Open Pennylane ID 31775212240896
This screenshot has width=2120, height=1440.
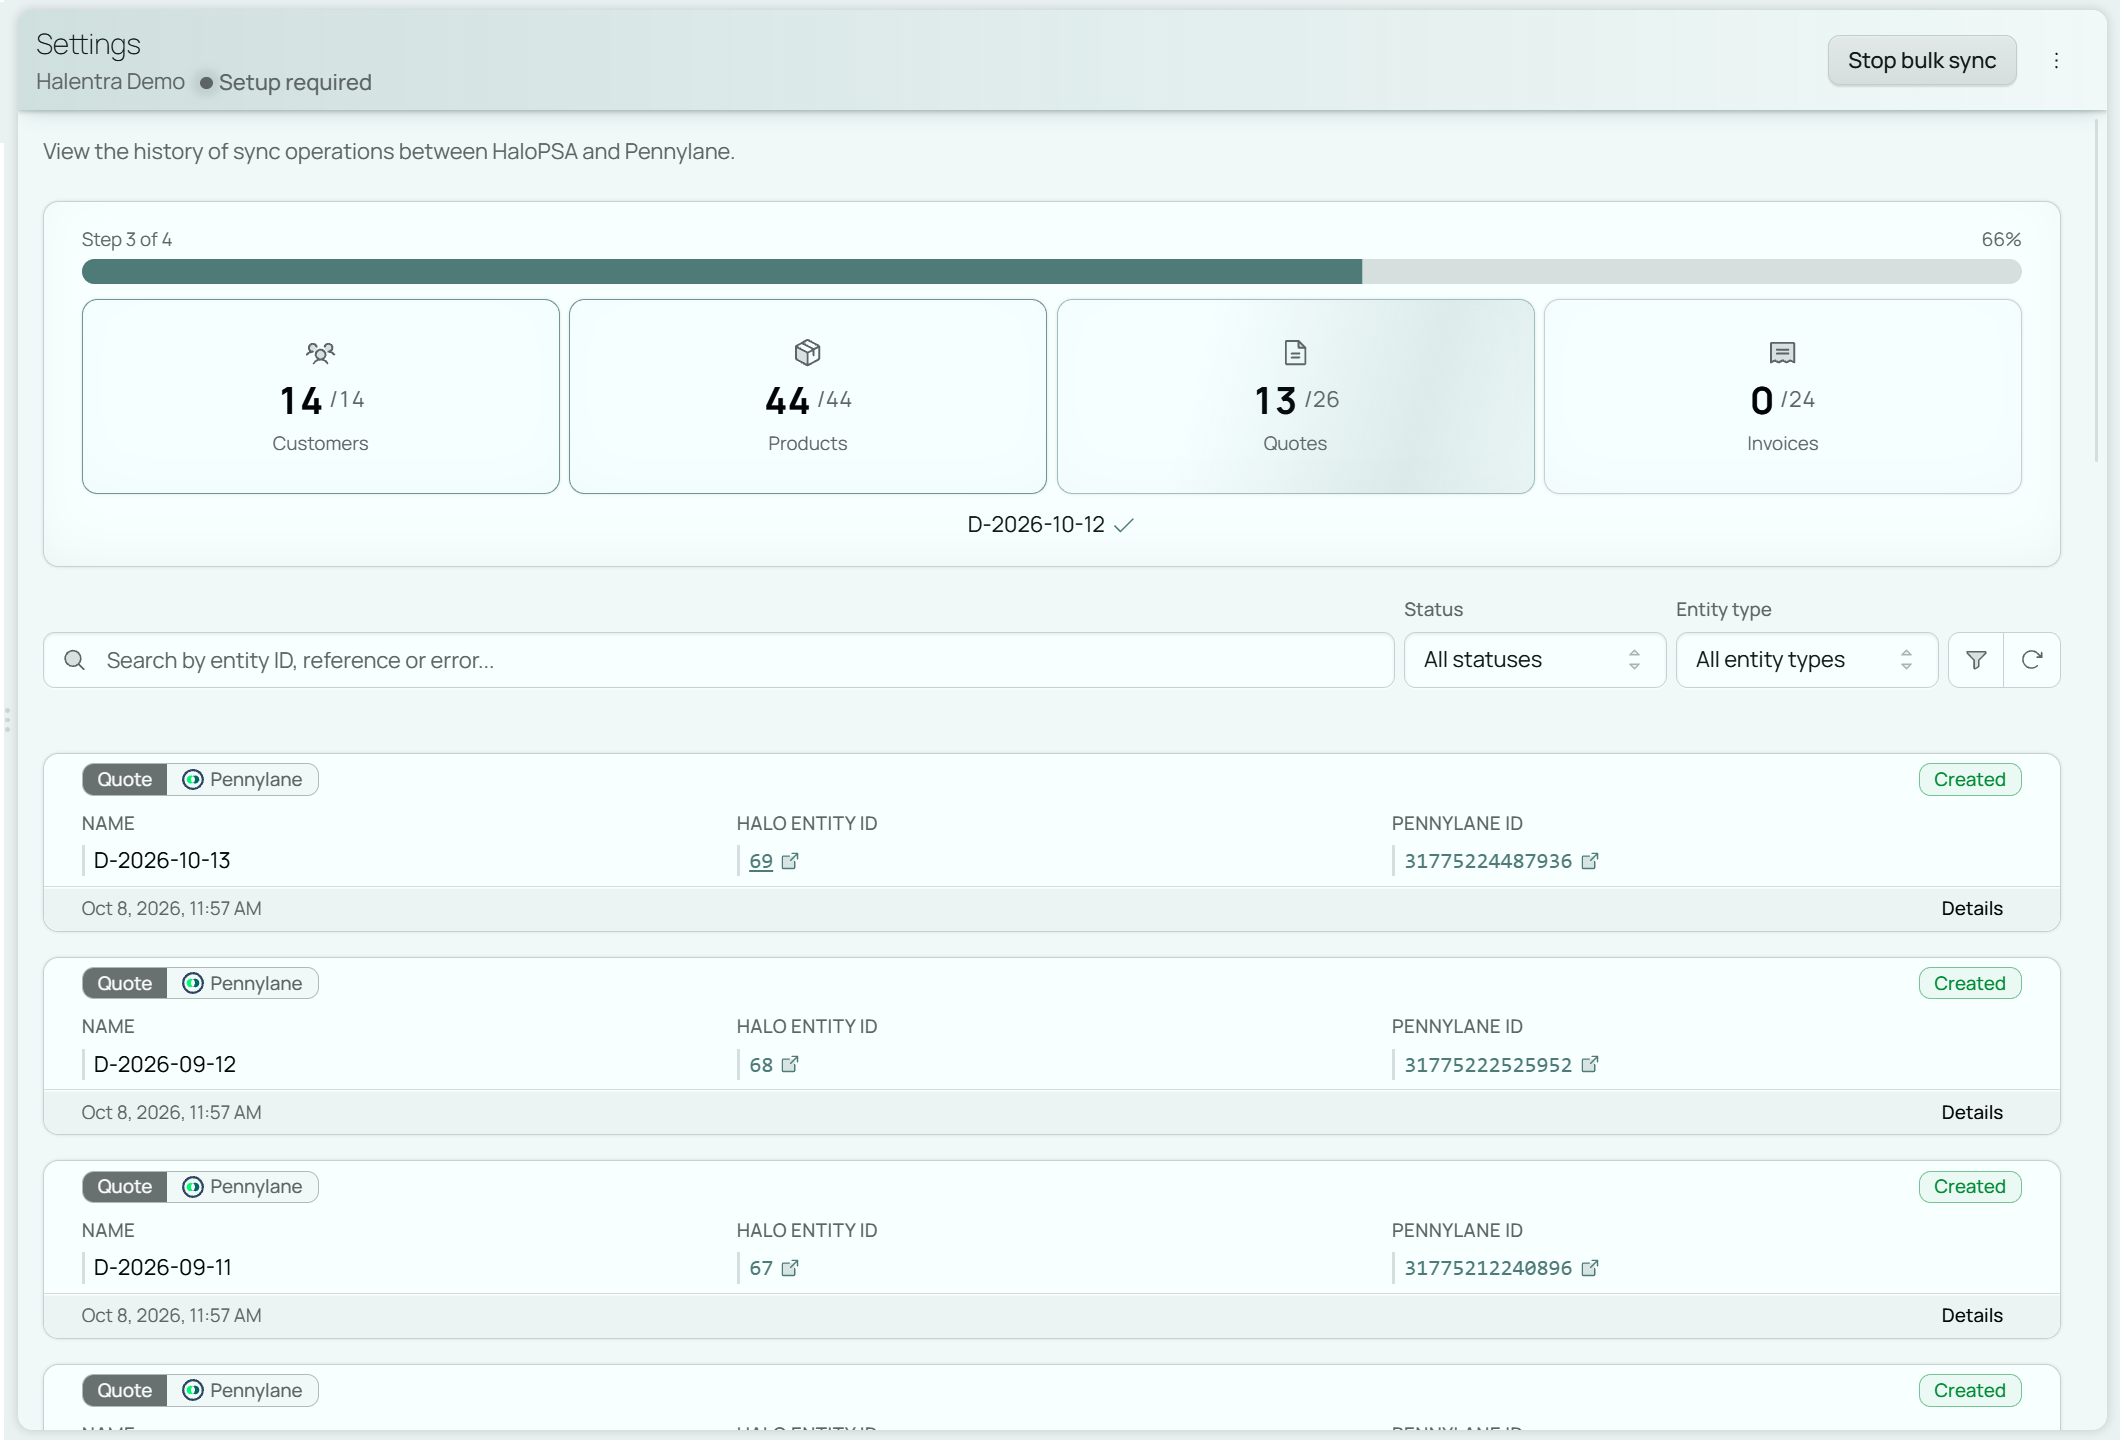tap(1488, 1268)
